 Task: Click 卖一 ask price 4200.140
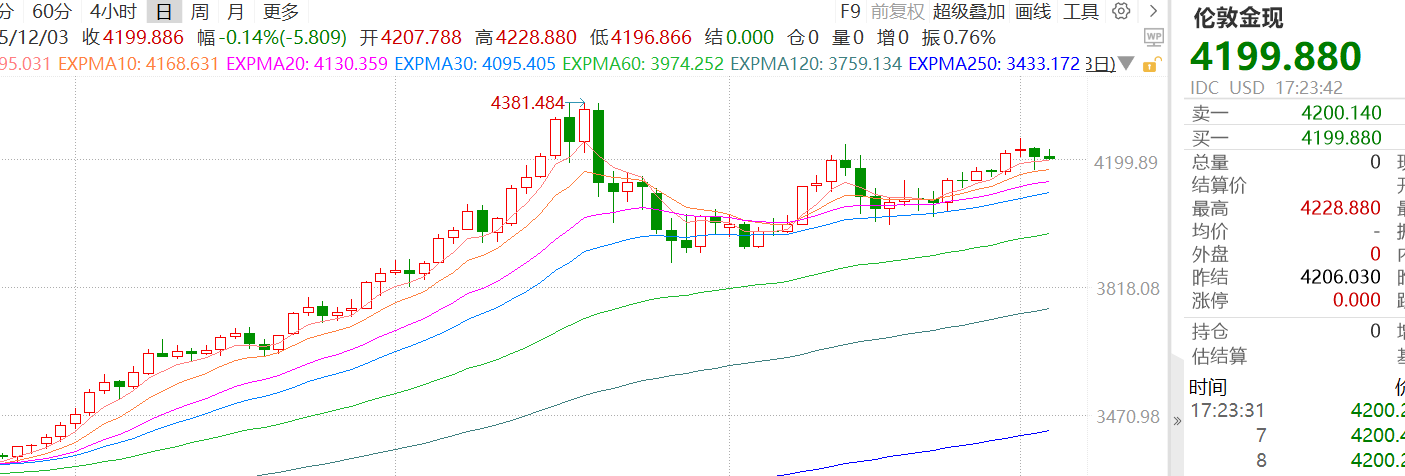coord(1341,113)
